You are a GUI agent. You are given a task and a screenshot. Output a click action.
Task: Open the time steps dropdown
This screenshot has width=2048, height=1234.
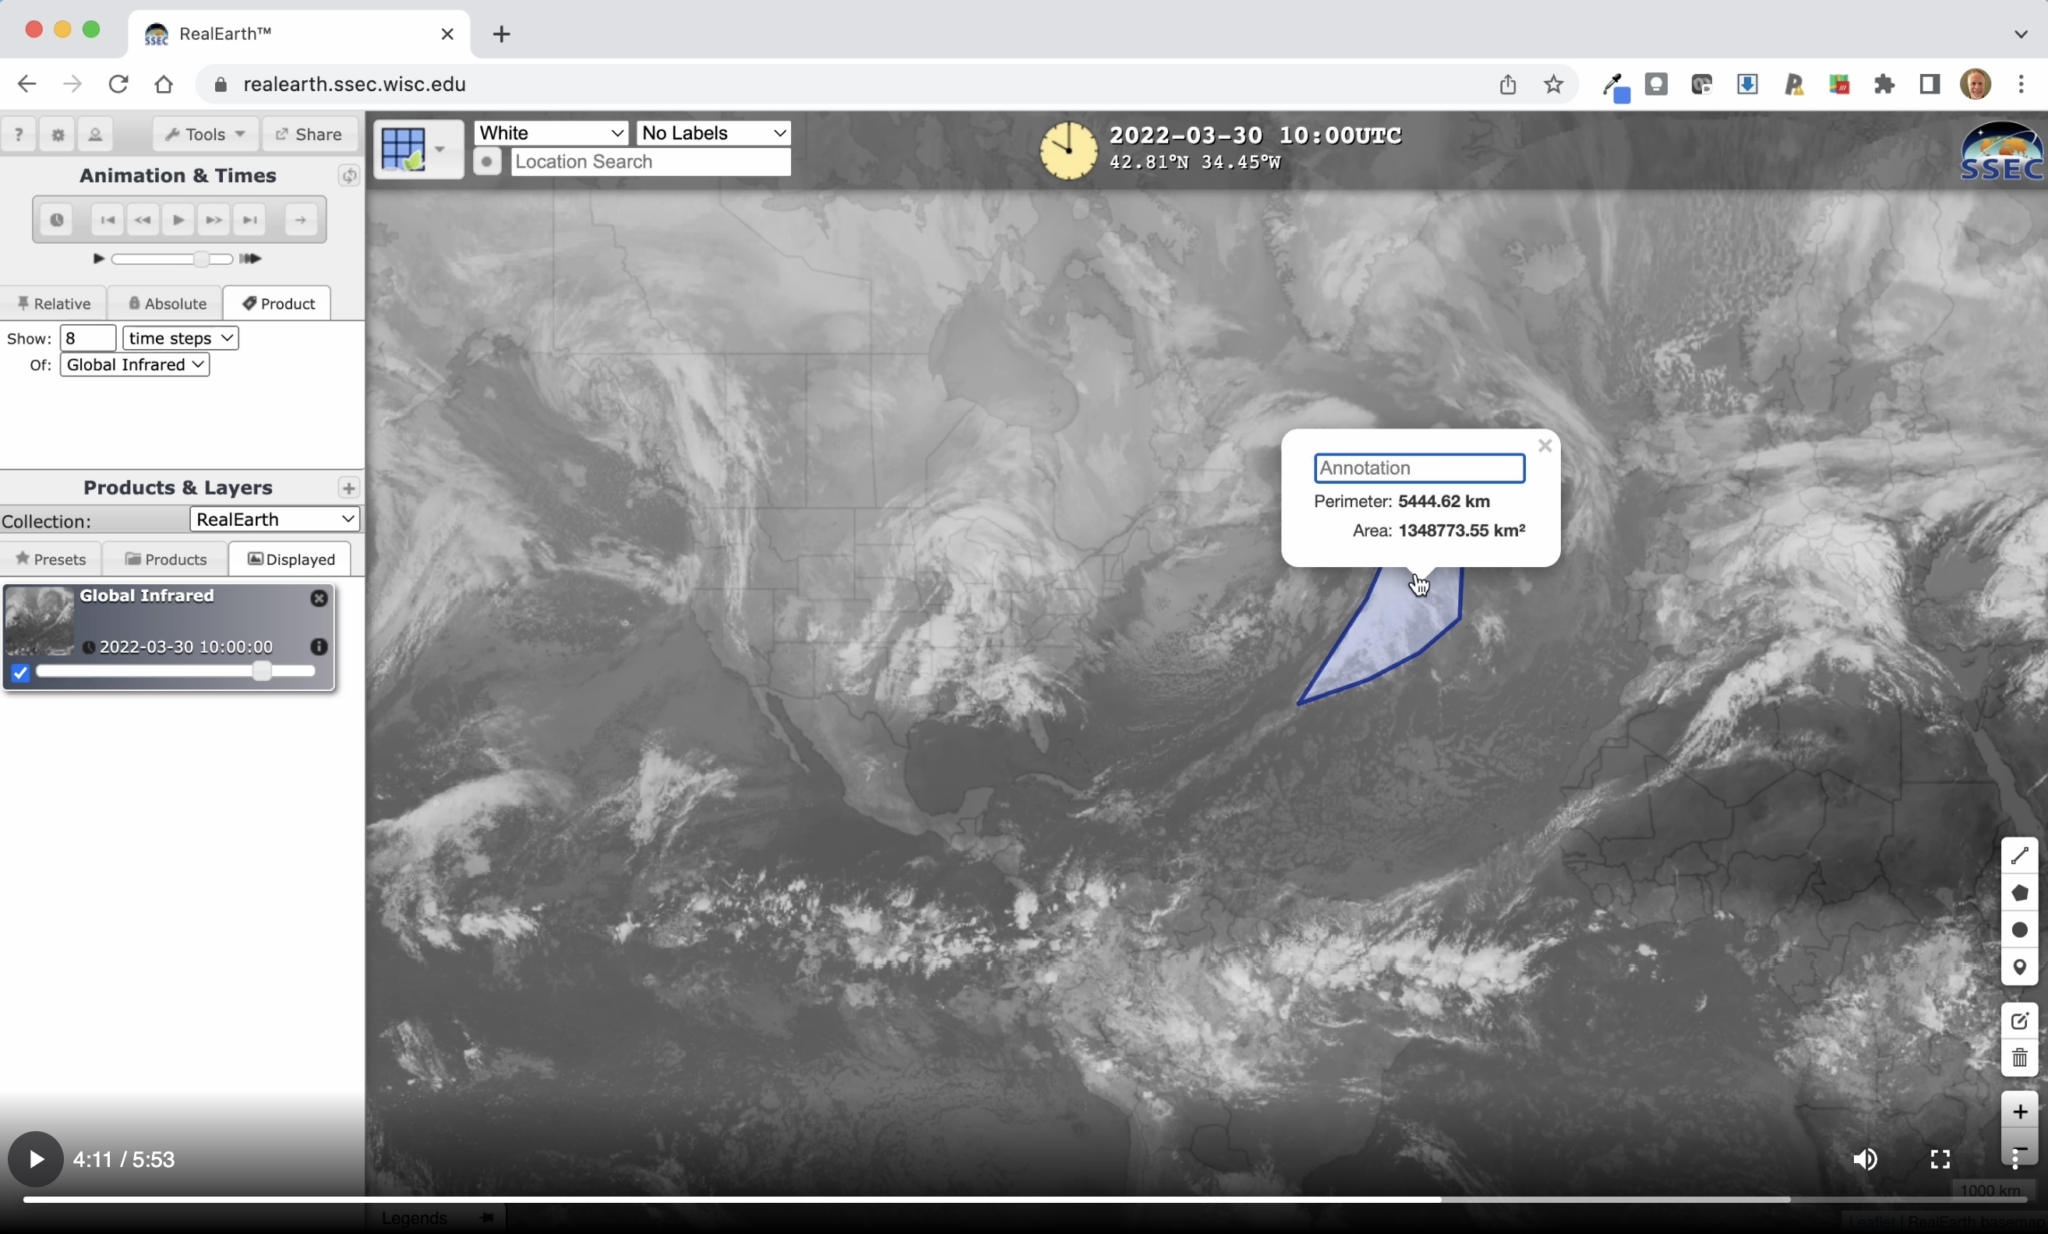point(180,338)
